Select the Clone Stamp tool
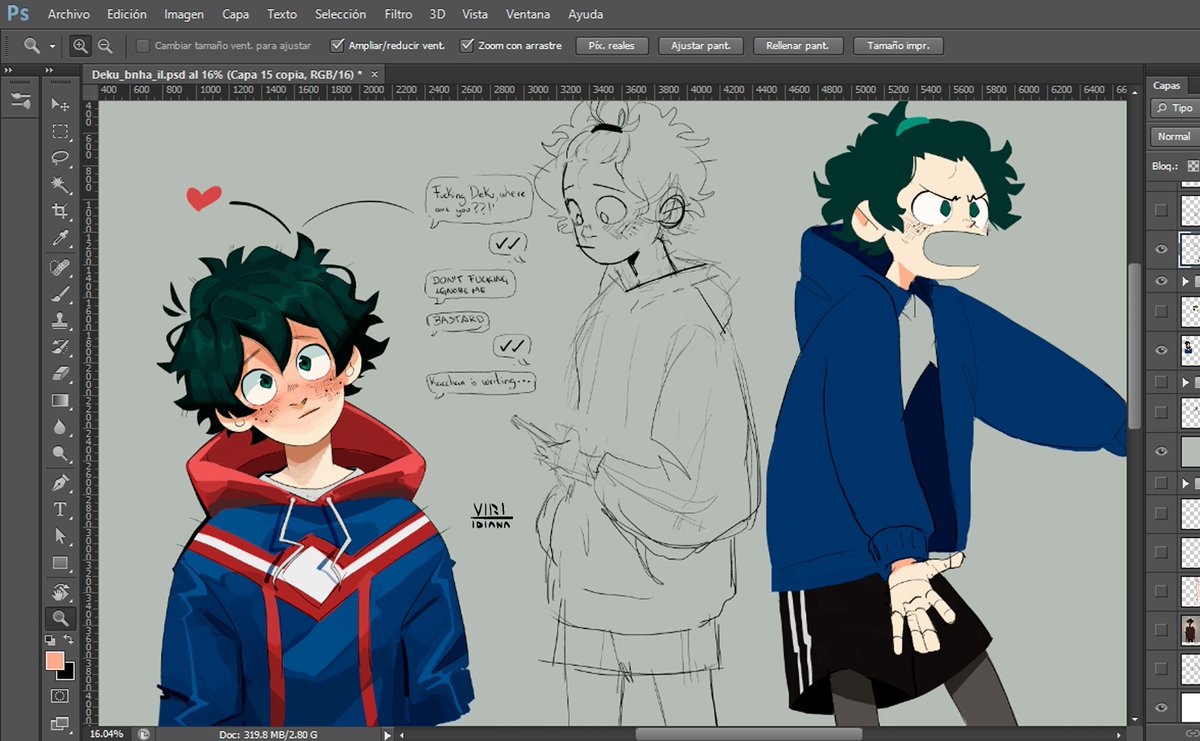Viewport: 1200px width, 741px height. tap(60, 321)
